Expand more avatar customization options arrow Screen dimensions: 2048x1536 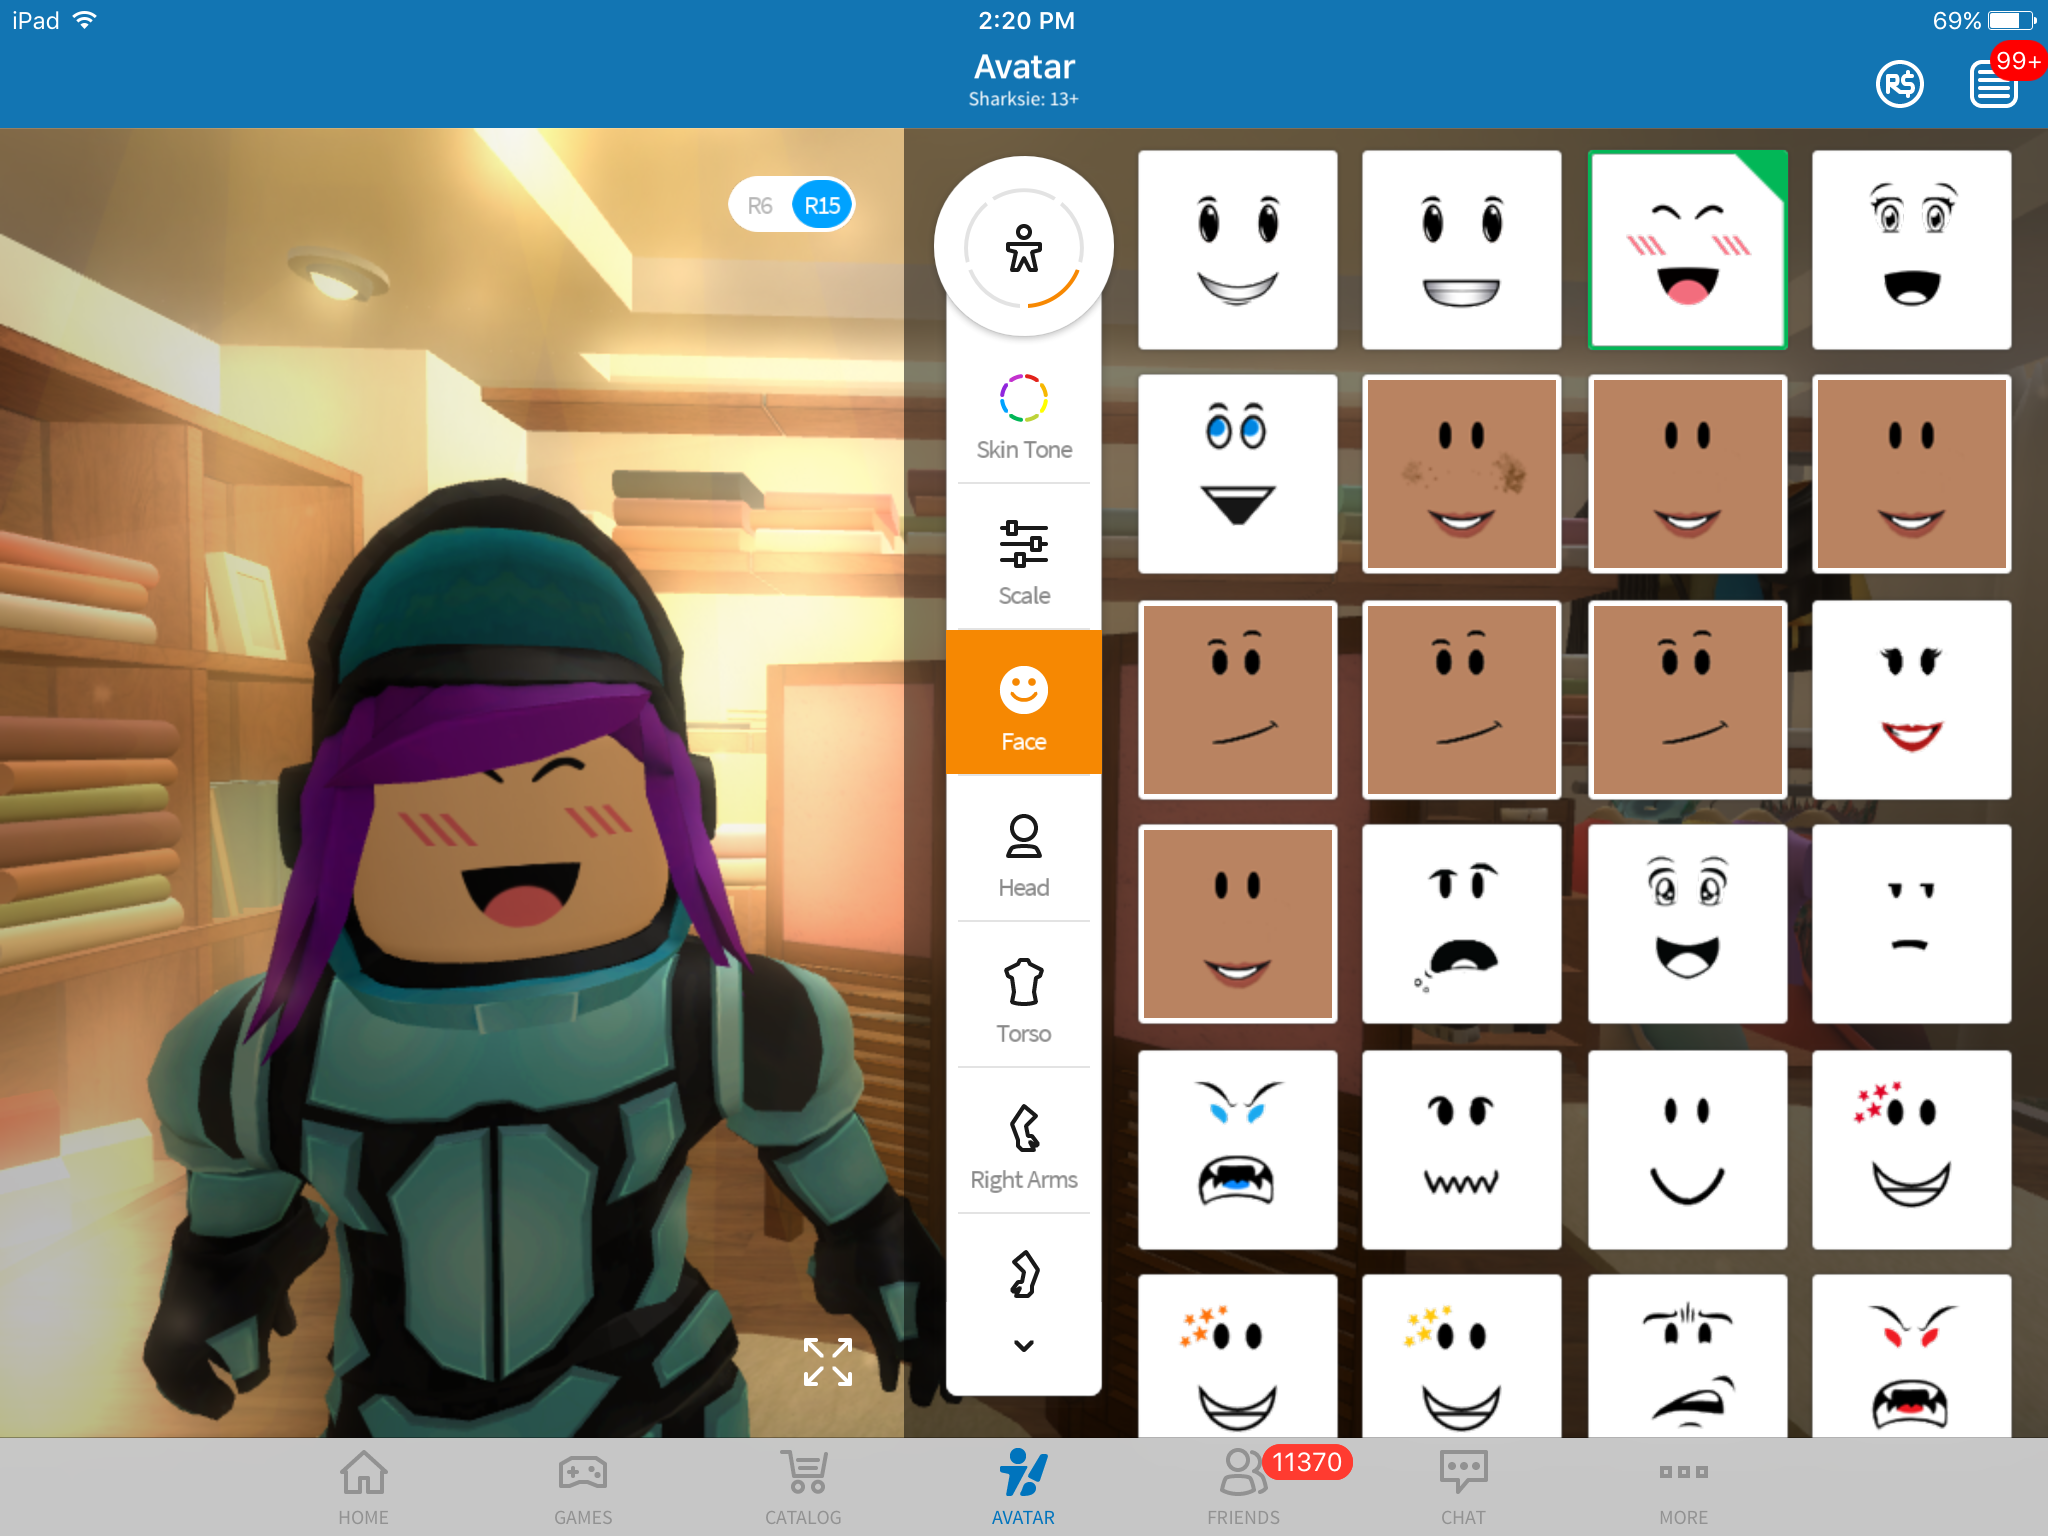[x=1022, y=1346]
